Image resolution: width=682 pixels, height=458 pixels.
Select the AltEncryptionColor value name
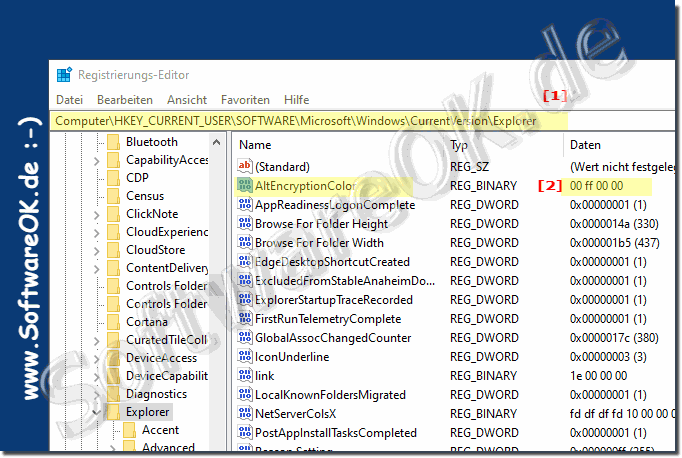click(305, 186)
